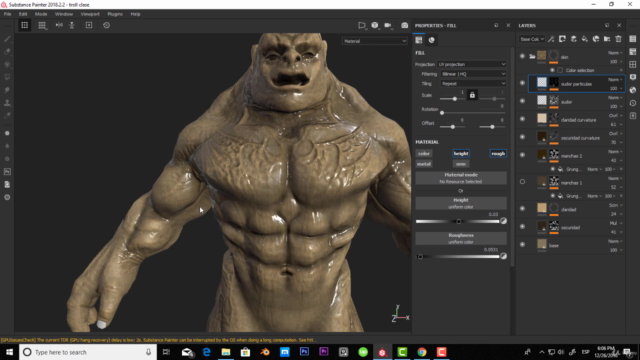
Task: Take viewport screenshot with camera icon
Action: pyautogui.click(x=404, y=25)
